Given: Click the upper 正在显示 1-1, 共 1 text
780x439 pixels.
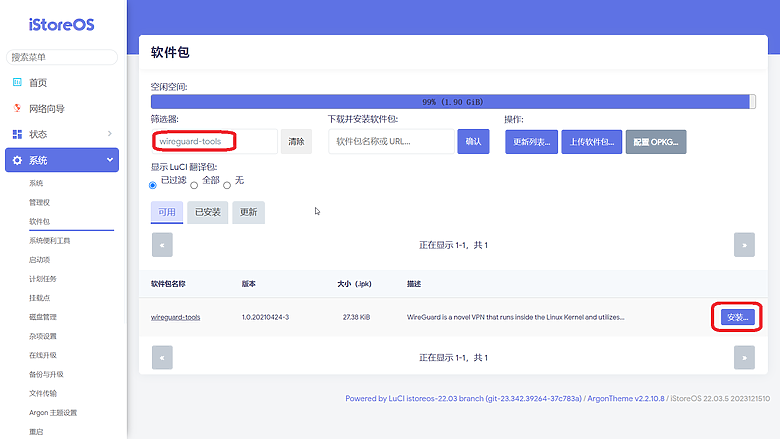Looking at the screenshot, I should (453, 245).
